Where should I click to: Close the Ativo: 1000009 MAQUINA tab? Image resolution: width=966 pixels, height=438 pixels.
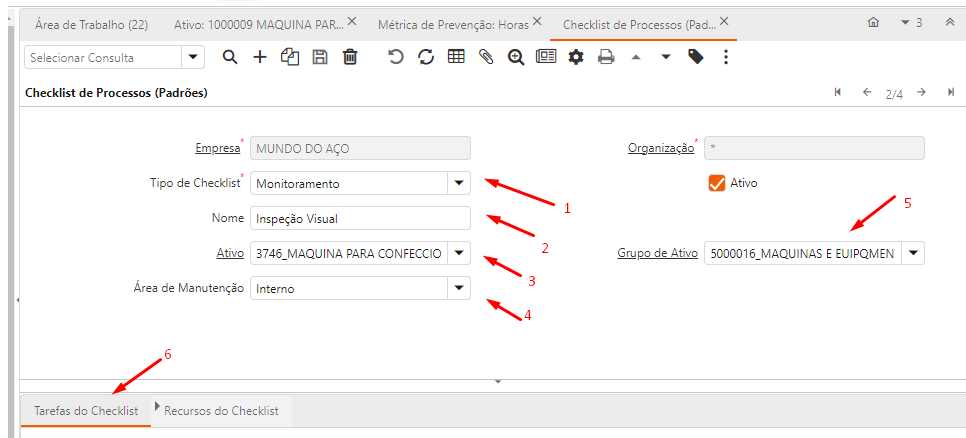(x=352, y=22)
